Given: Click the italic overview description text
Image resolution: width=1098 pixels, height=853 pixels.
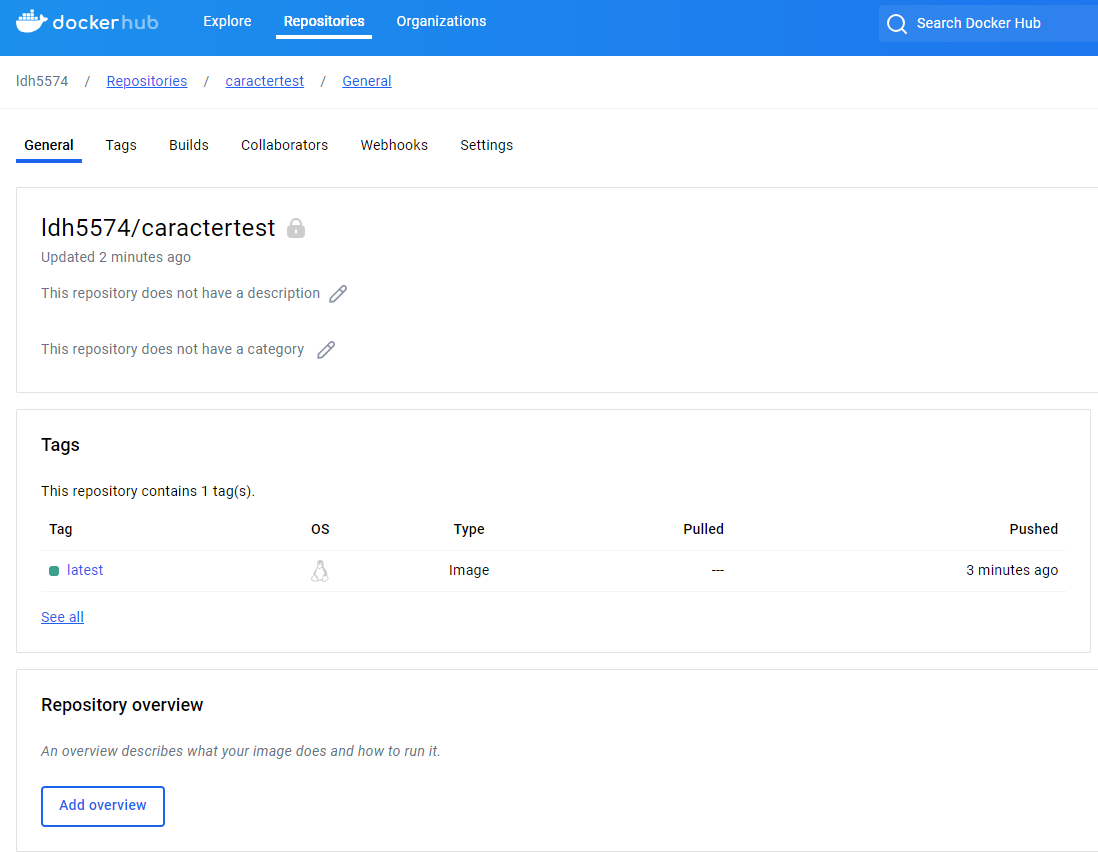Looking at the screenshot, I should pyautogui.click(x=240, y=751).
